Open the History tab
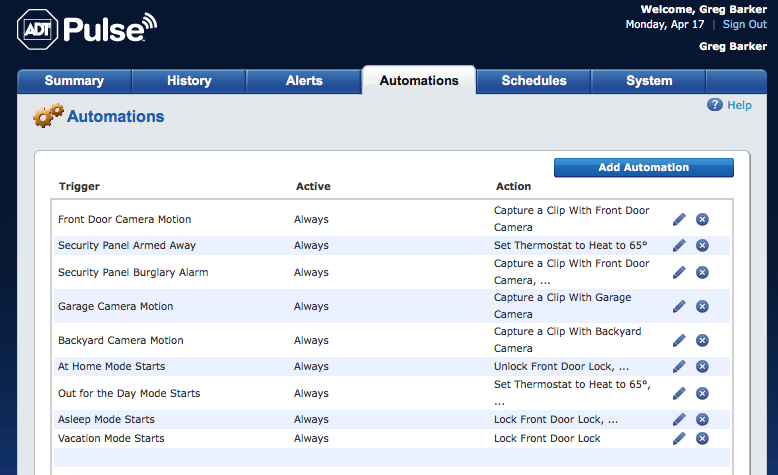 189,81
